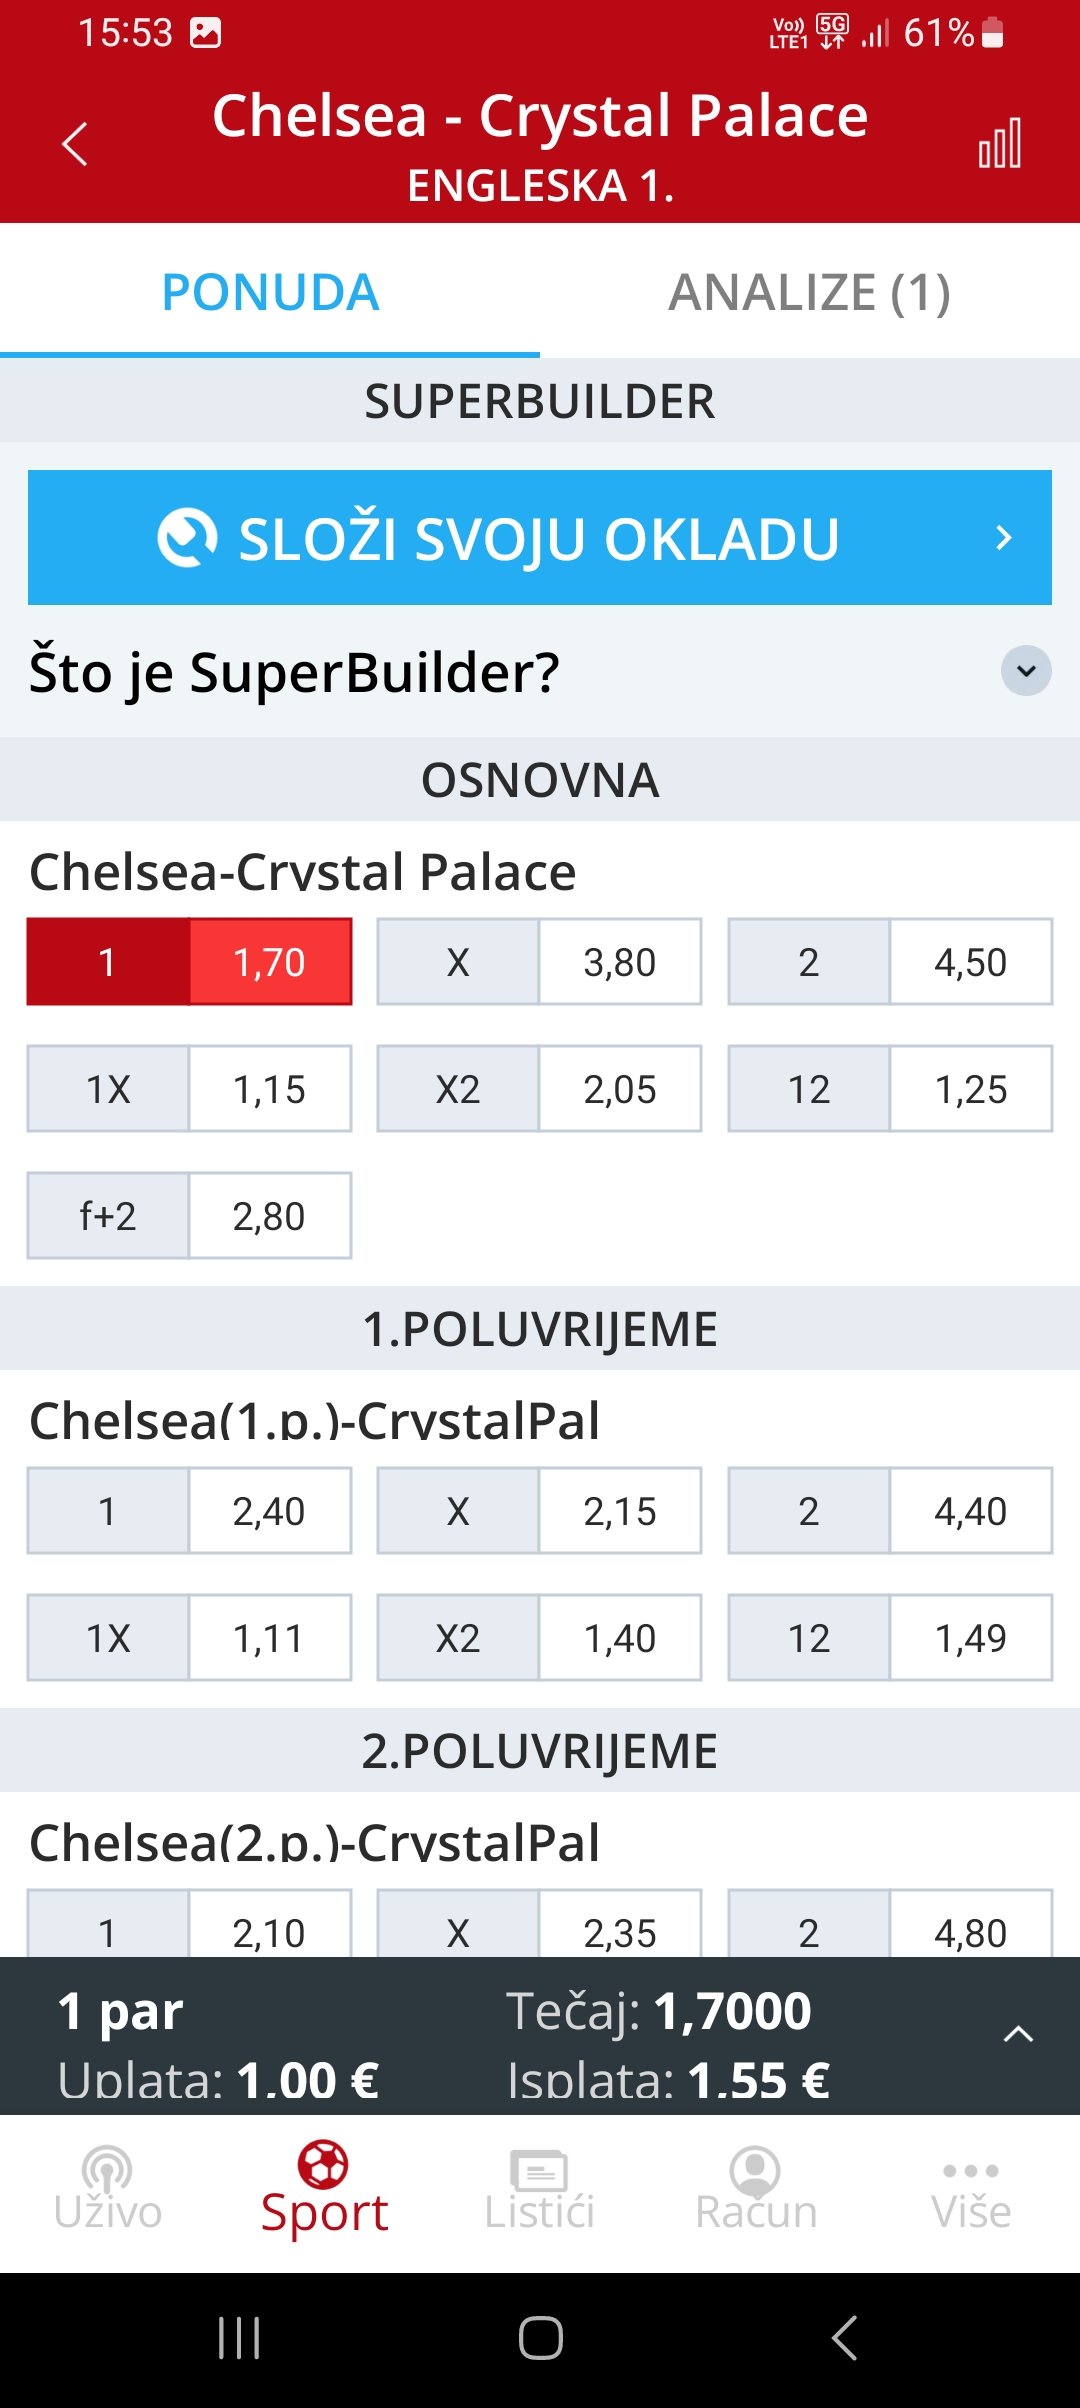Deselect Chelsea win odds 1,70

[x=189, y=962]
